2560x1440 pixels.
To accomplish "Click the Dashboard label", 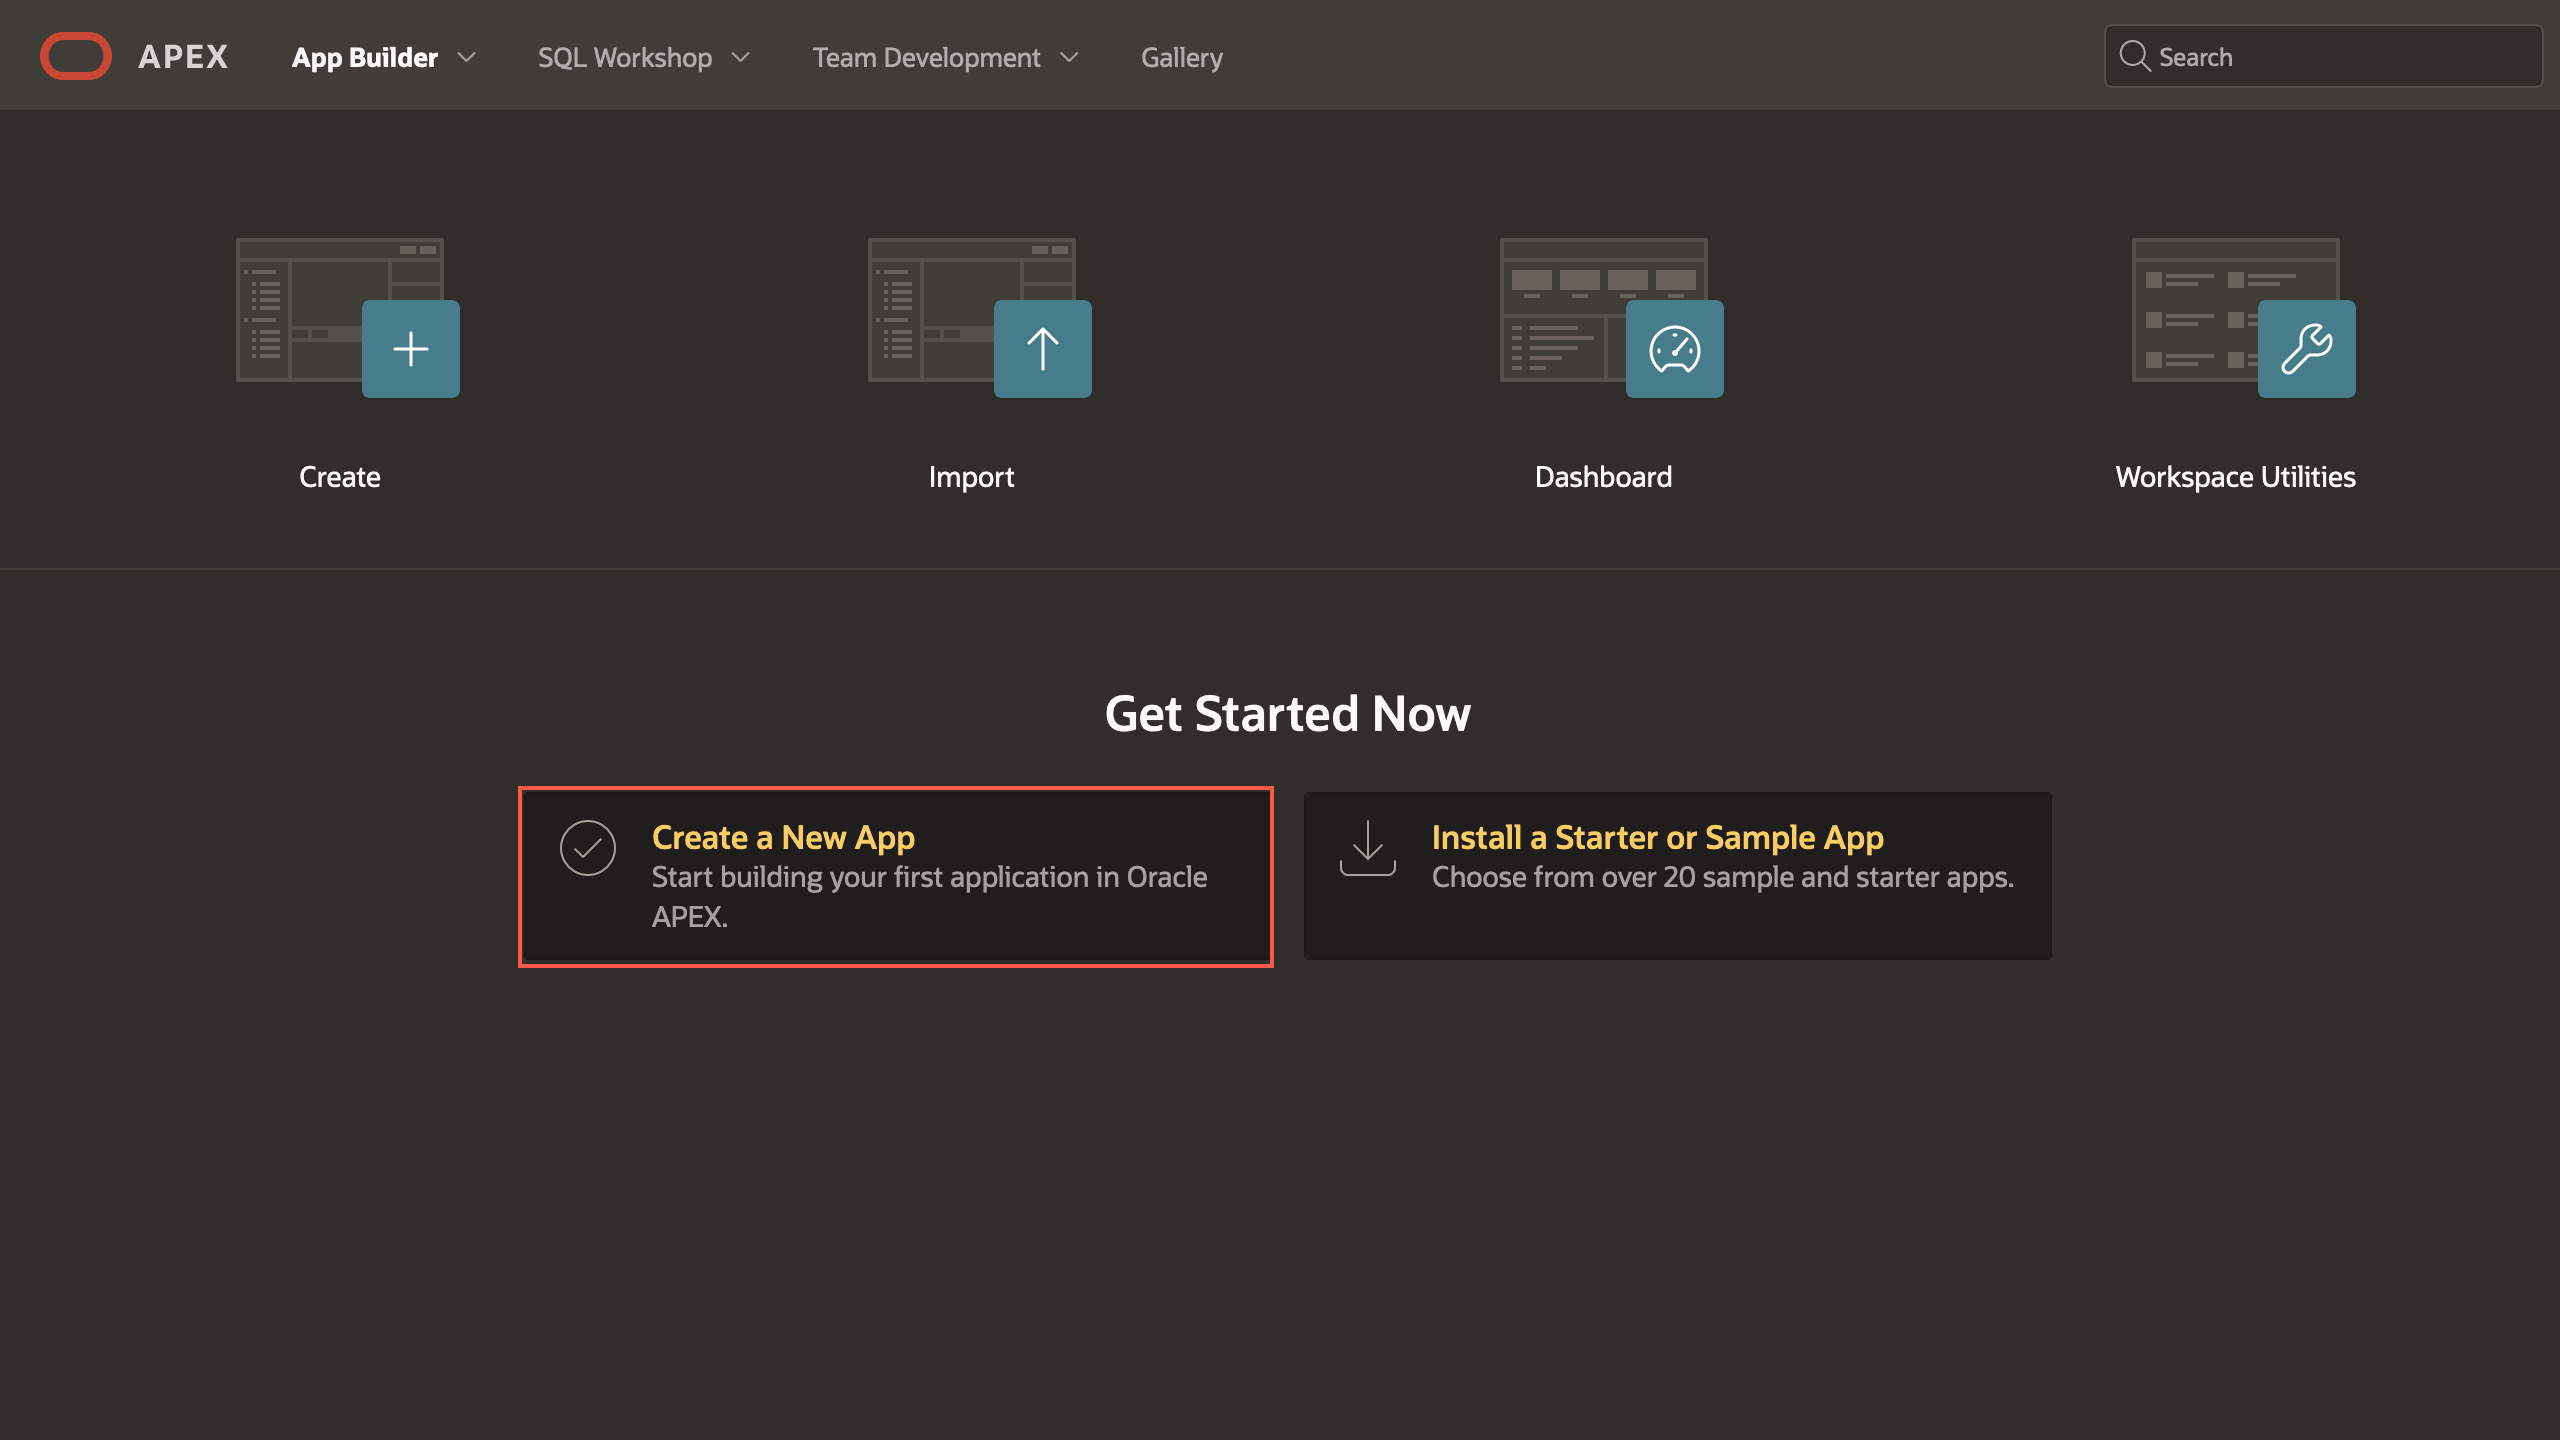I will pos(1603,477).
